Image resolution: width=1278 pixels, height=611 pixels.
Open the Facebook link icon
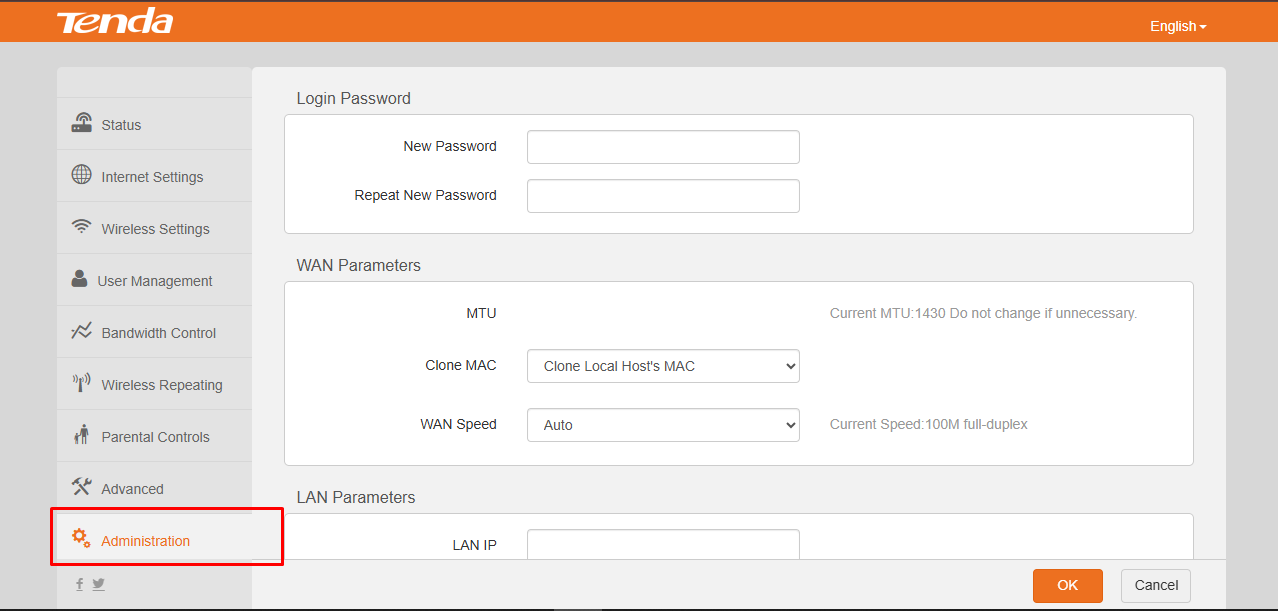80,584
